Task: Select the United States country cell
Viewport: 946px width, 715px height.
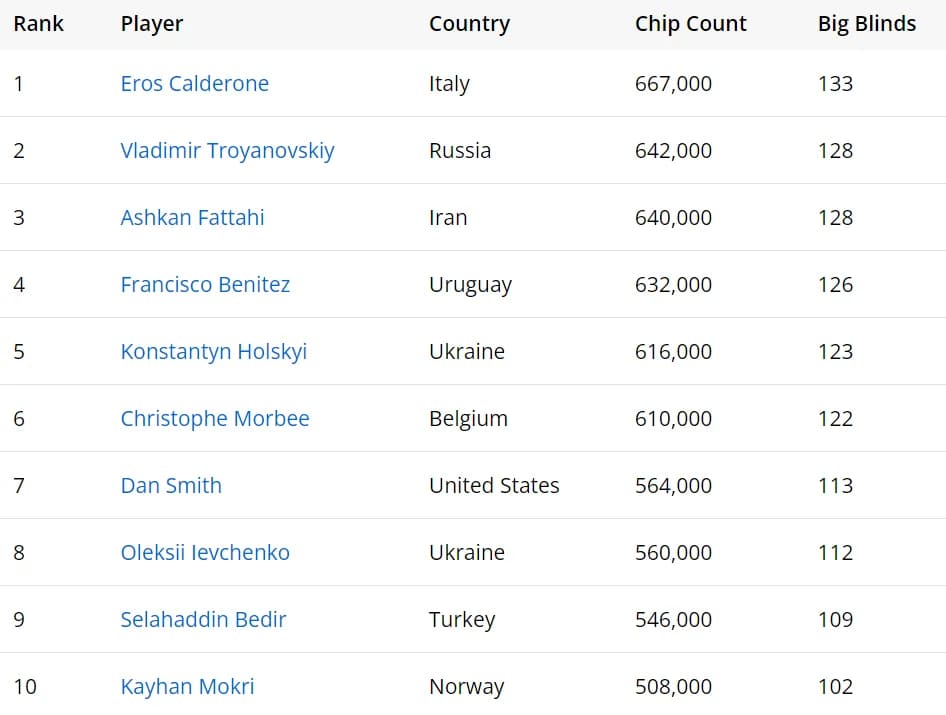Action: point(494,485)
